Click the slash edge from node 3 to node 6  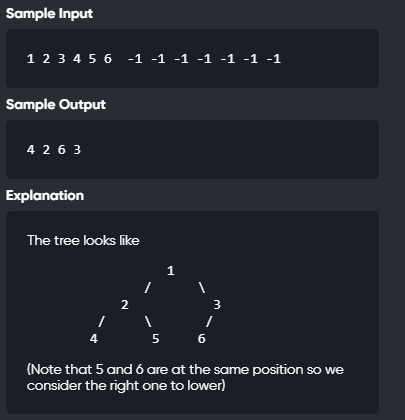(x=209, y=322)
